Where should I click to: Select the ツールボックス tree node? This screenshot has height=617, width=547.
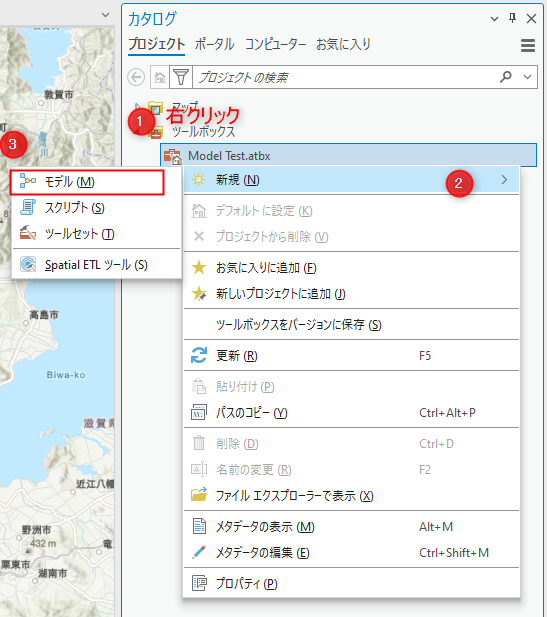pos(203,131)
